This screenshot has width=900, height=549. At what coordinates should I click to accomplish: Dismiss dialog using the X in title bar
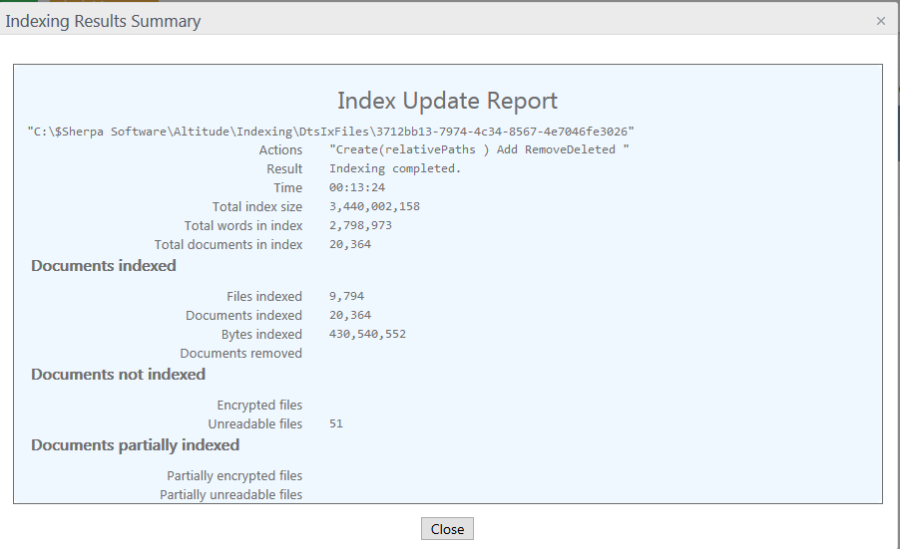pyautogui.click(x=880, y=21)
